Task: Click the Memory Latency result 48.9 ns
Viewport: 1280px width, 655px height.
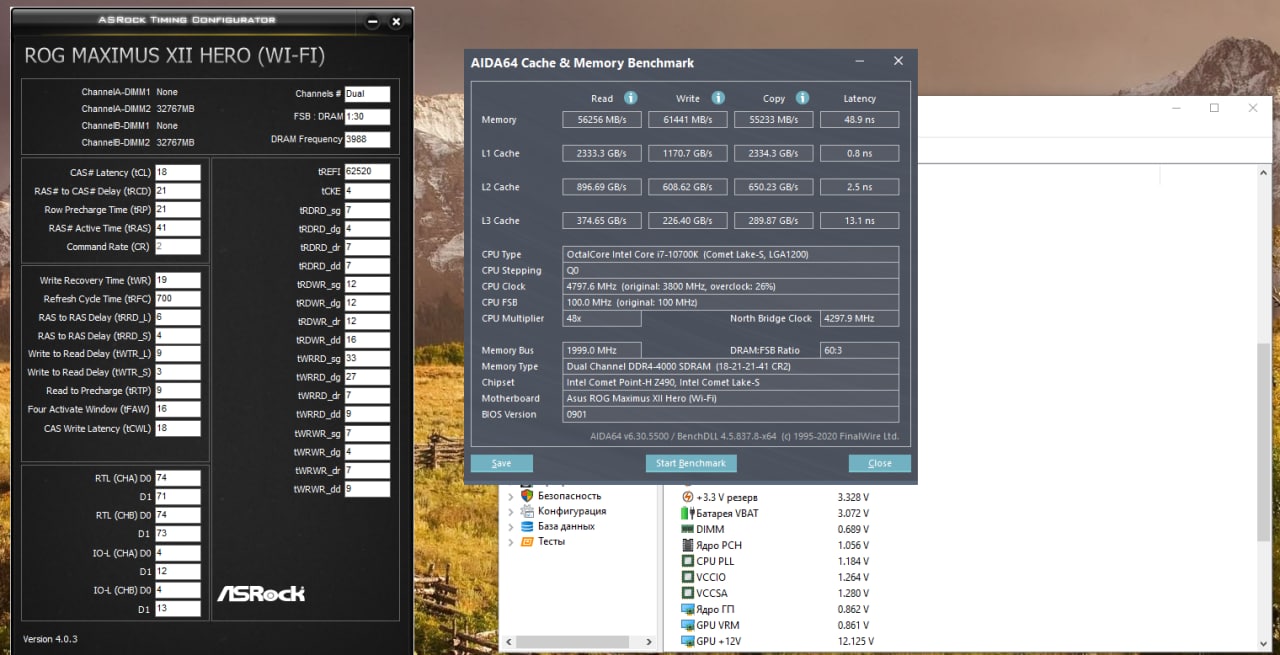Action: coord(859,120)
